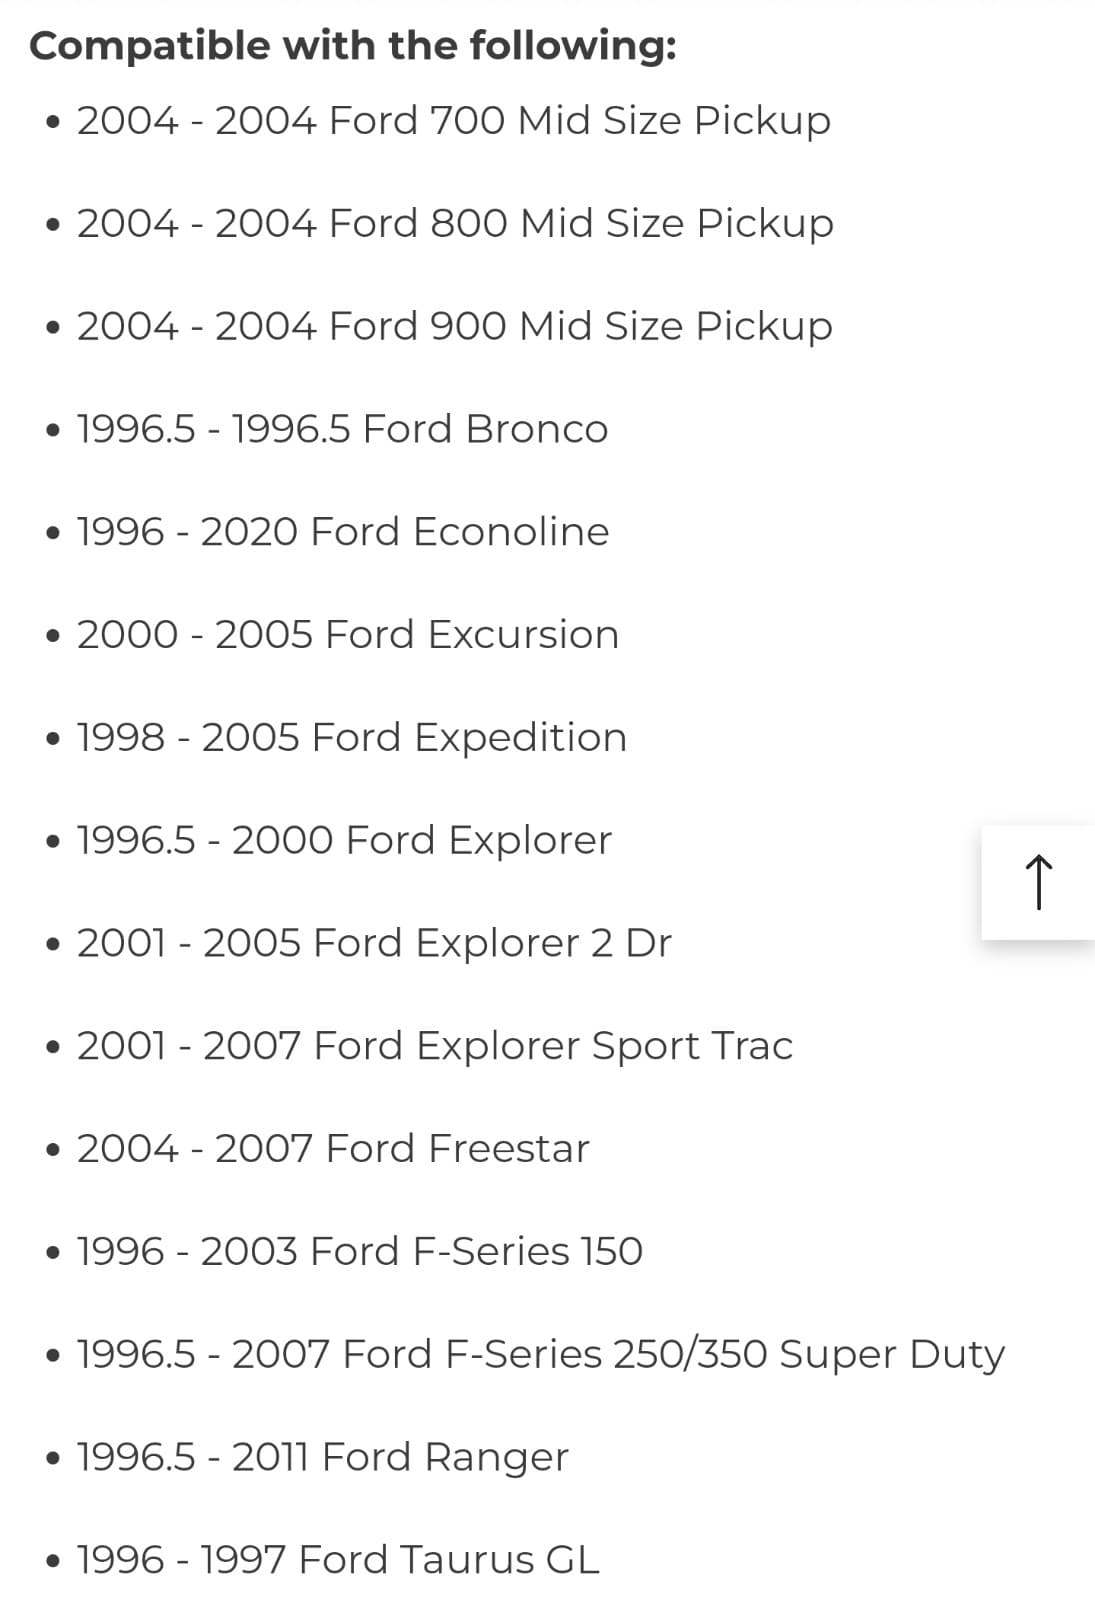
Task: Click the 2004 - 2007 Ford Freestar item
Action: [333, 1149]
